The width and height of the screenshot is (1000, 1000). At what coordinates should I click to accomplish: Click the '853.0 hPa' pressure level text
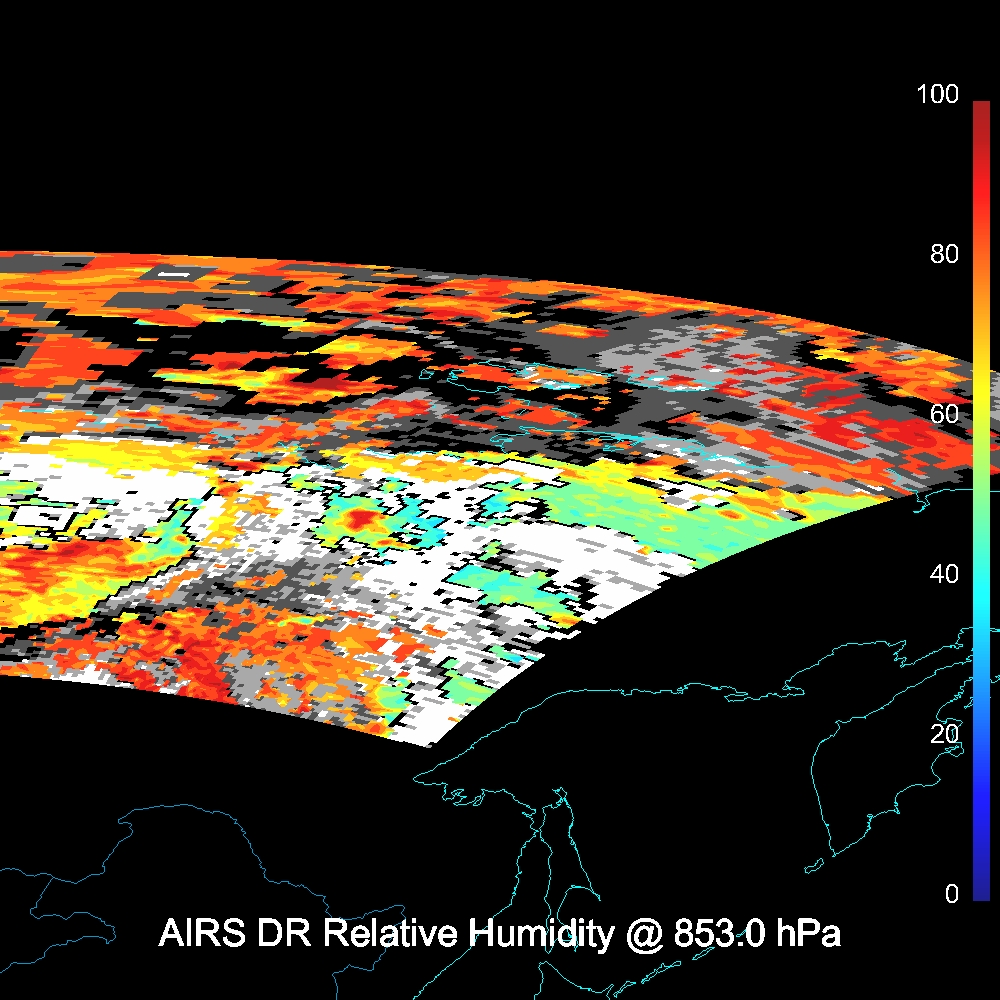757,935
